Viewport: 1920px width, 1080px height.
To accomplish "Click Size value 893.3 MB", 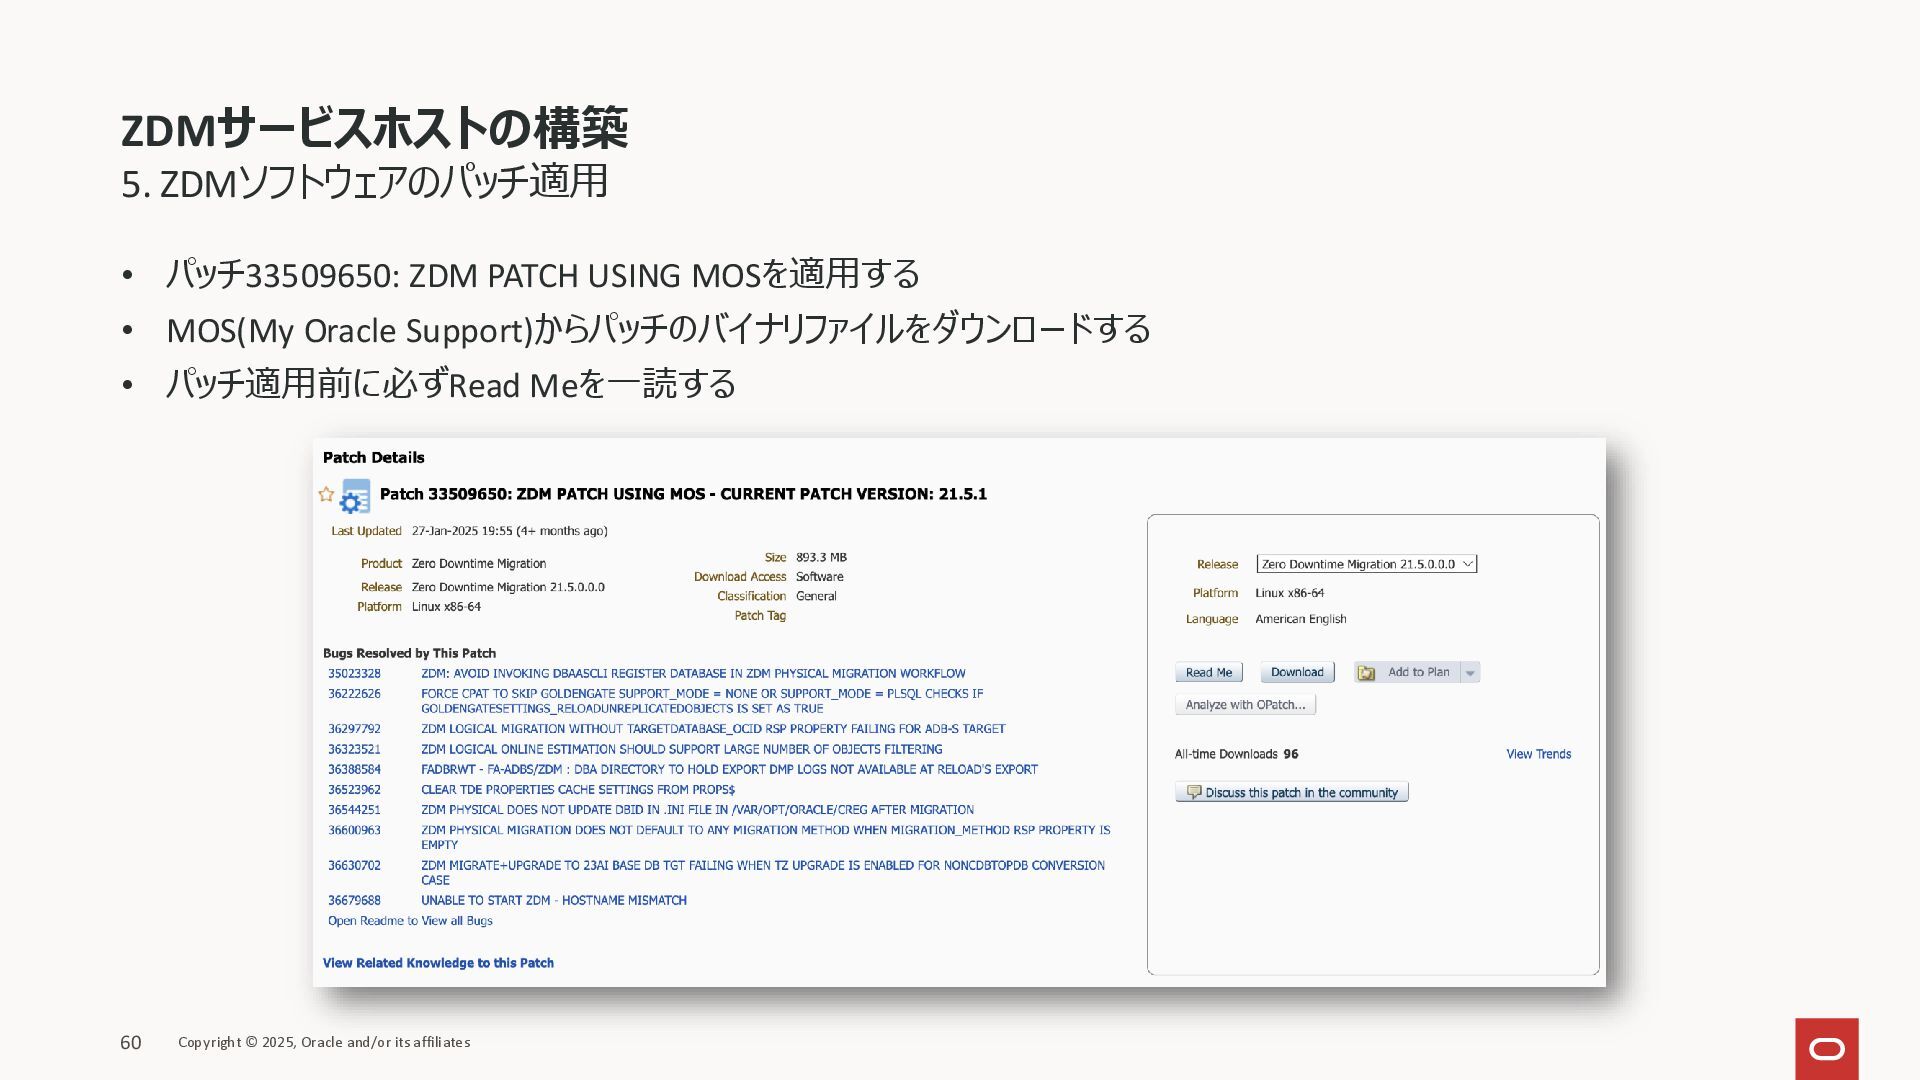I will point(821,558).
